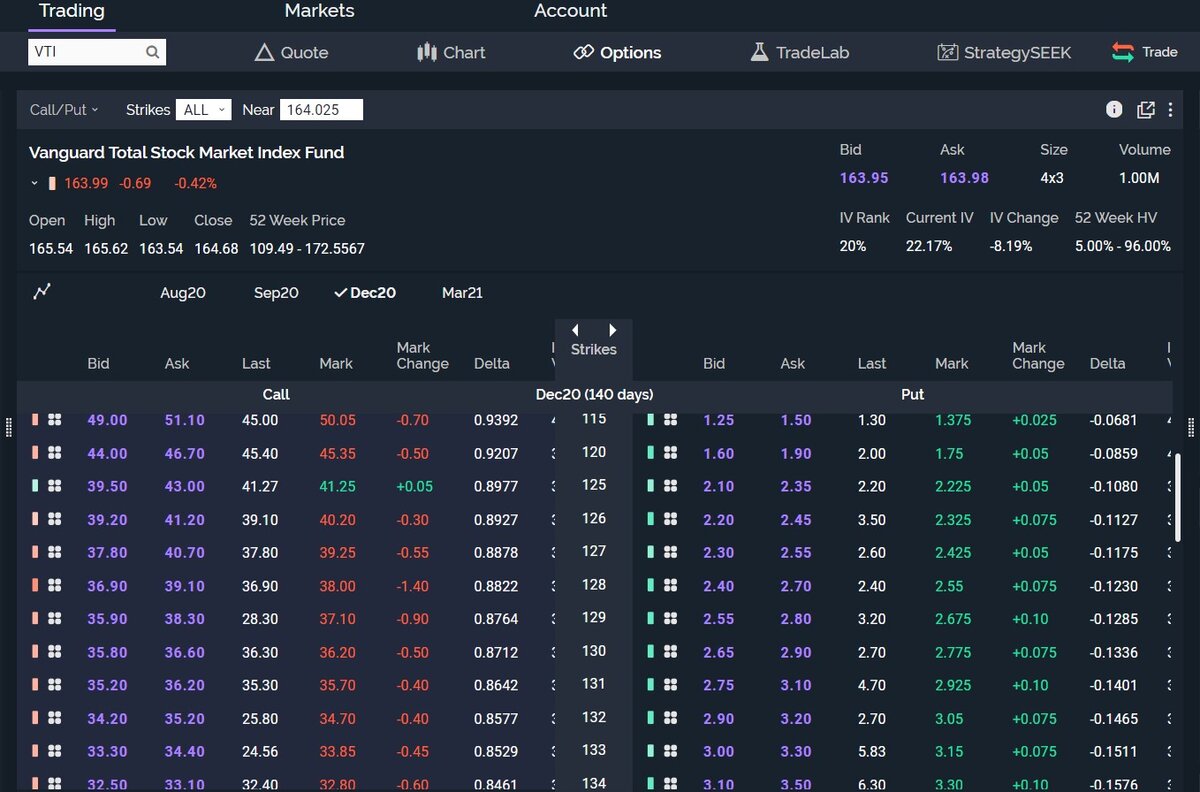
Task: Select the Sep20 expiration
Action: (x=276, y=293)
